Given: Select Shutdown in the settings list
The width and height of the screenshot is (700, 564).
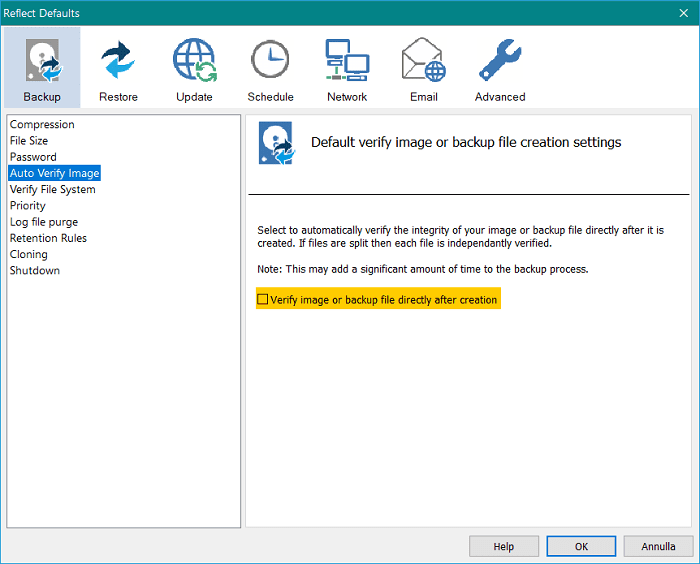Looking at the screenshot, I should tap(35, 270).
